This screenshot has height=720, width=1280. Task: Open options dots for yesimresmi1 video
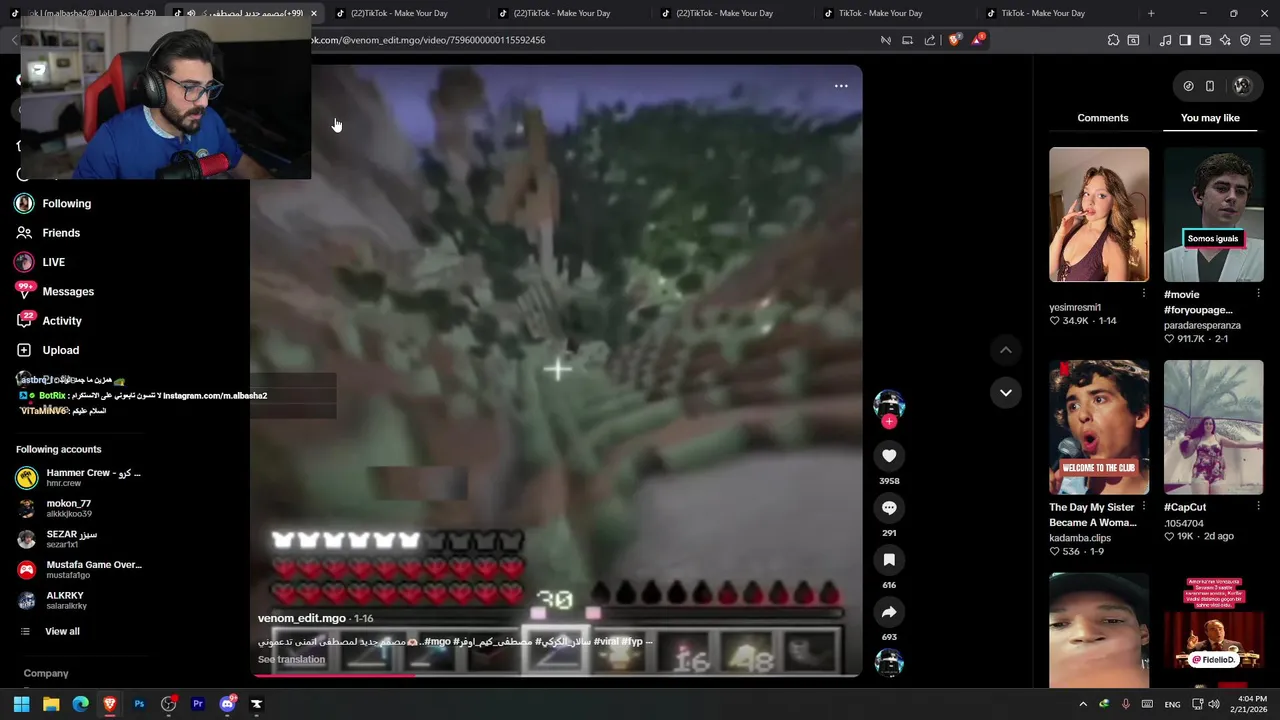coord(1144,293)
